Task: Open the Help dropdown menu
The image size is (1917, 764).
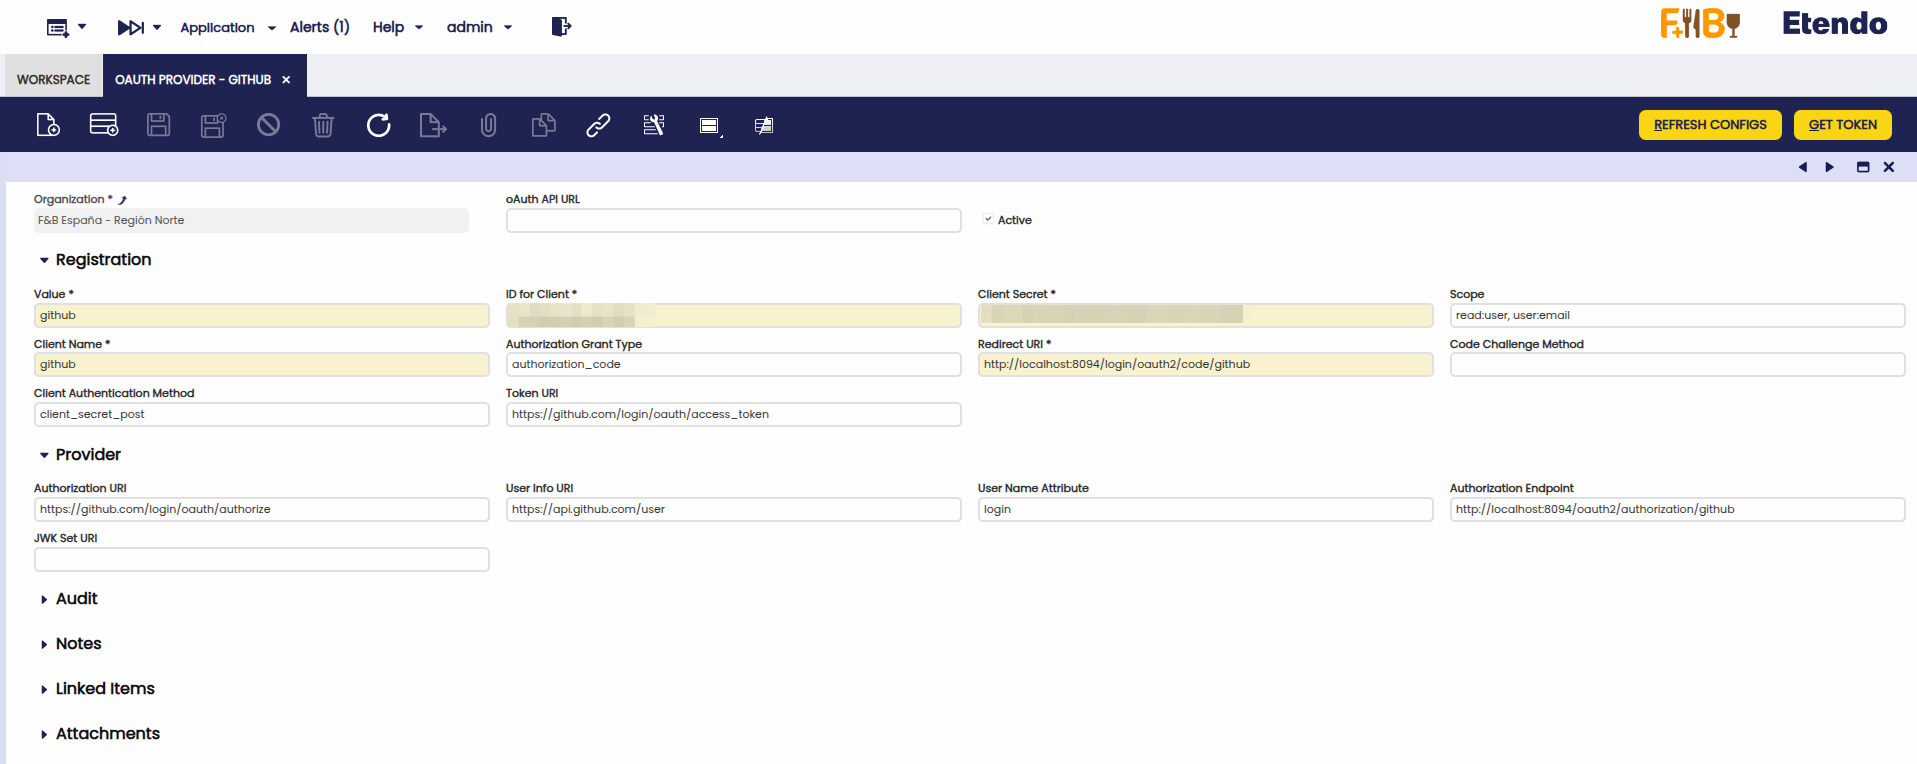Action: coord(398,27)
